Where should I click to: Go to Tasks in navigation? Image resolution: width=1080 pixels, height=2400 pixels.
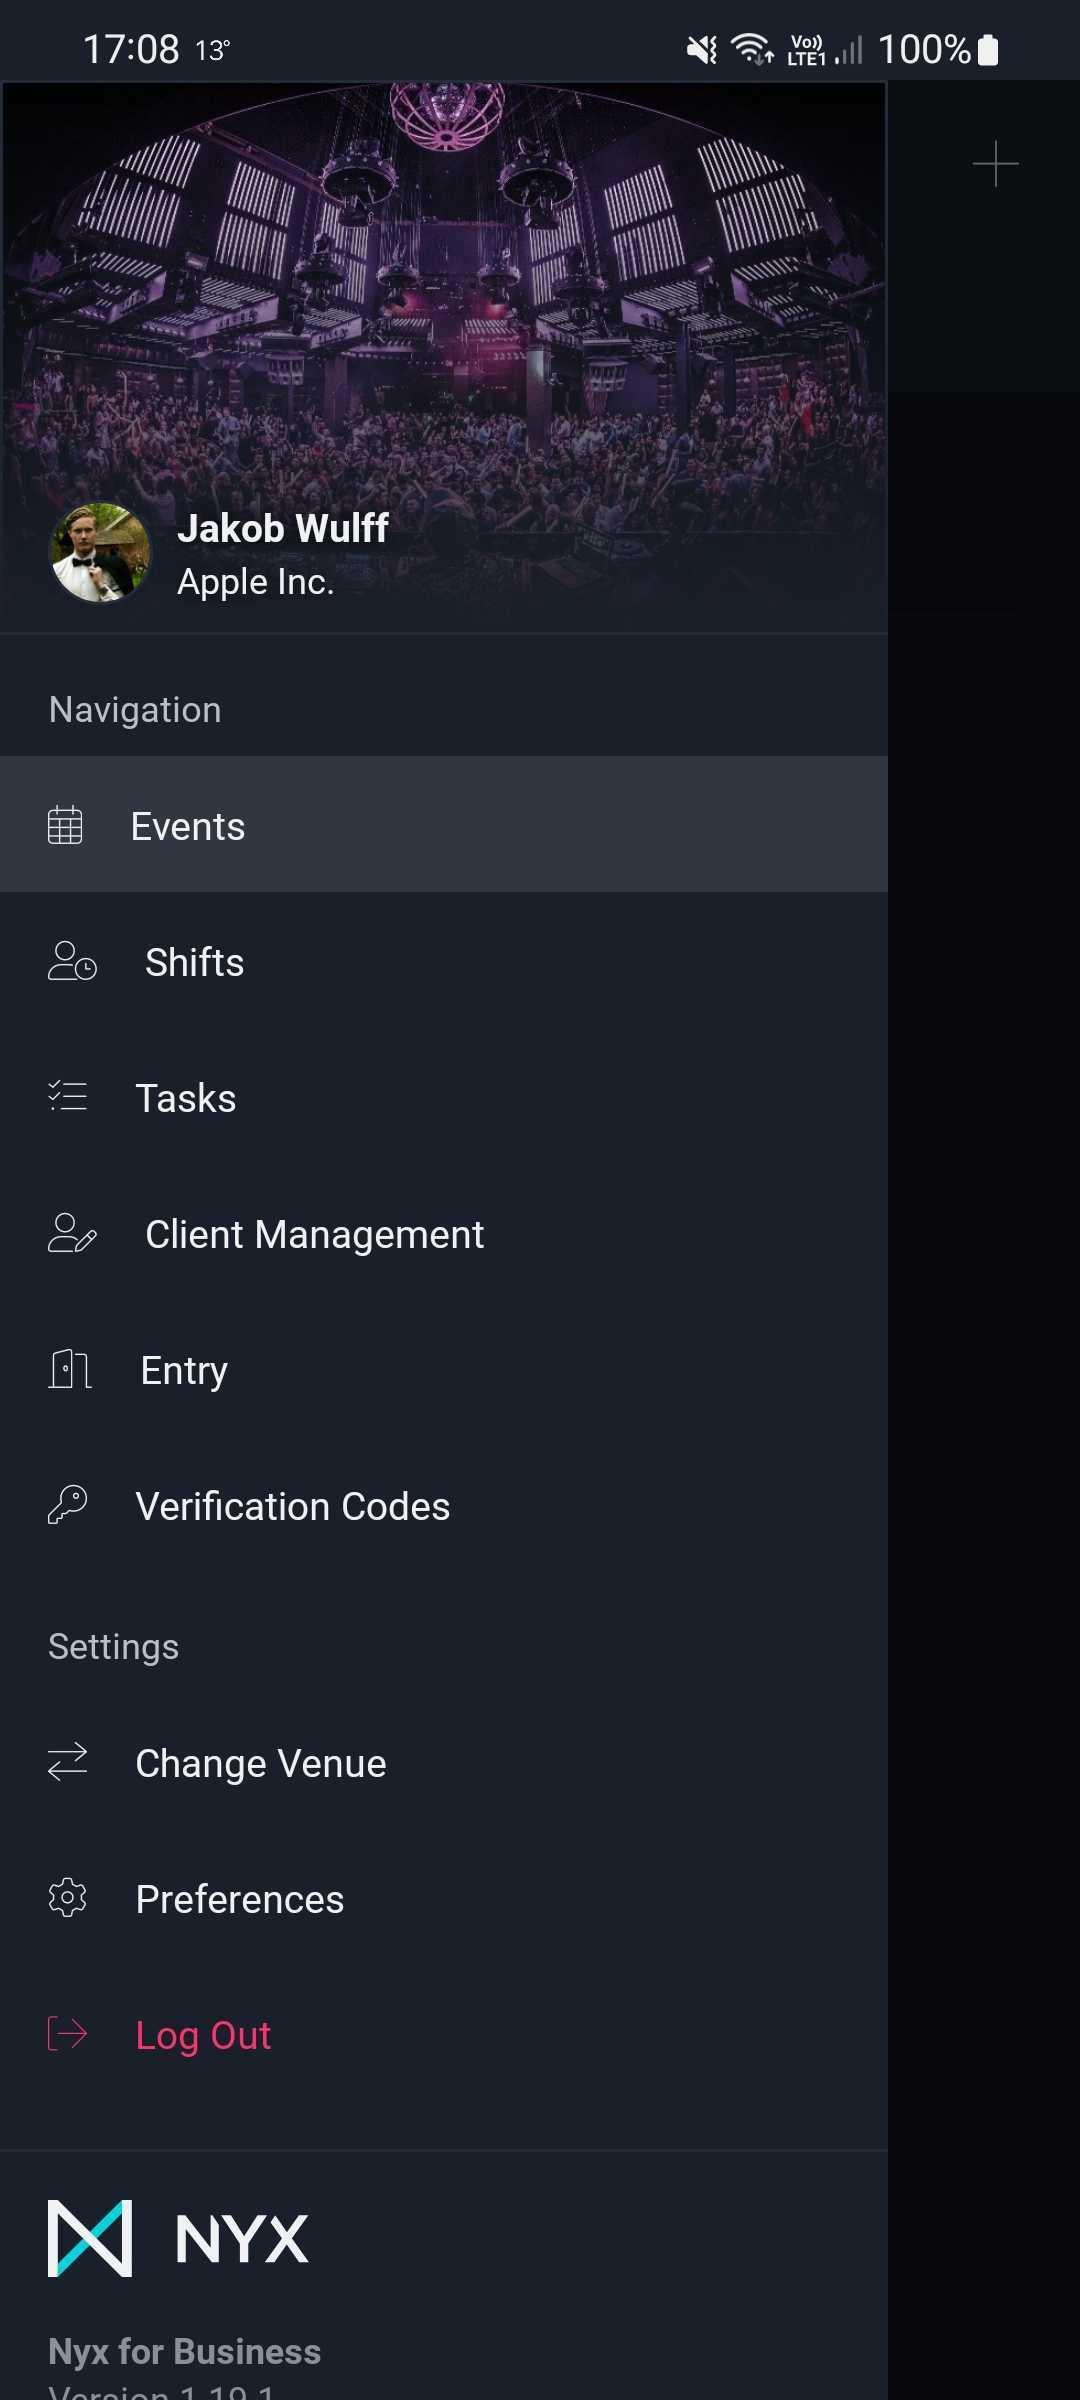coord(444,1097)
